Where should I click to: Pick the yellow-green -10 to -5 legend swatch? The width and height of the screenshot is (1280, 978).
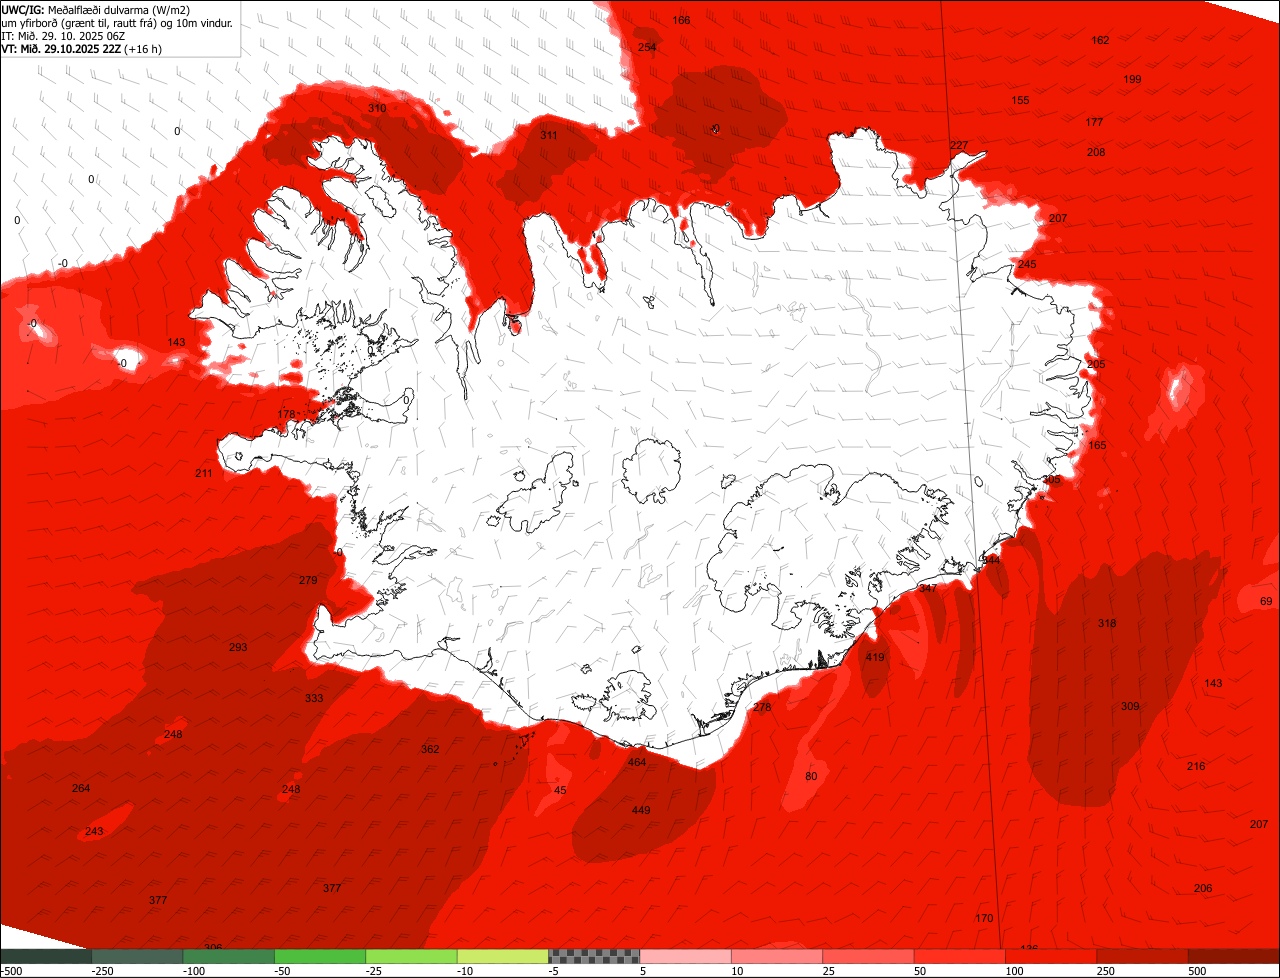tap(503, 956)
